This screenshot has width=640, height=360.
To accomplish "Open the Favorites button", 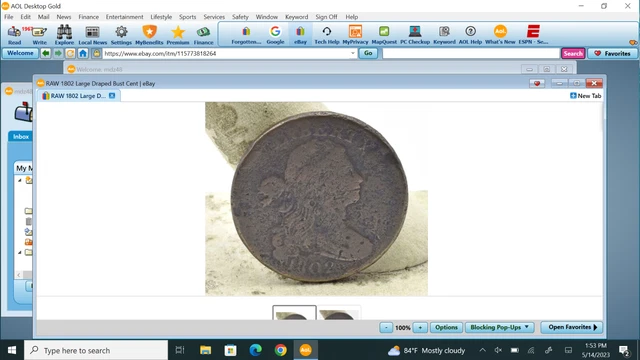I will pos(612,53).
